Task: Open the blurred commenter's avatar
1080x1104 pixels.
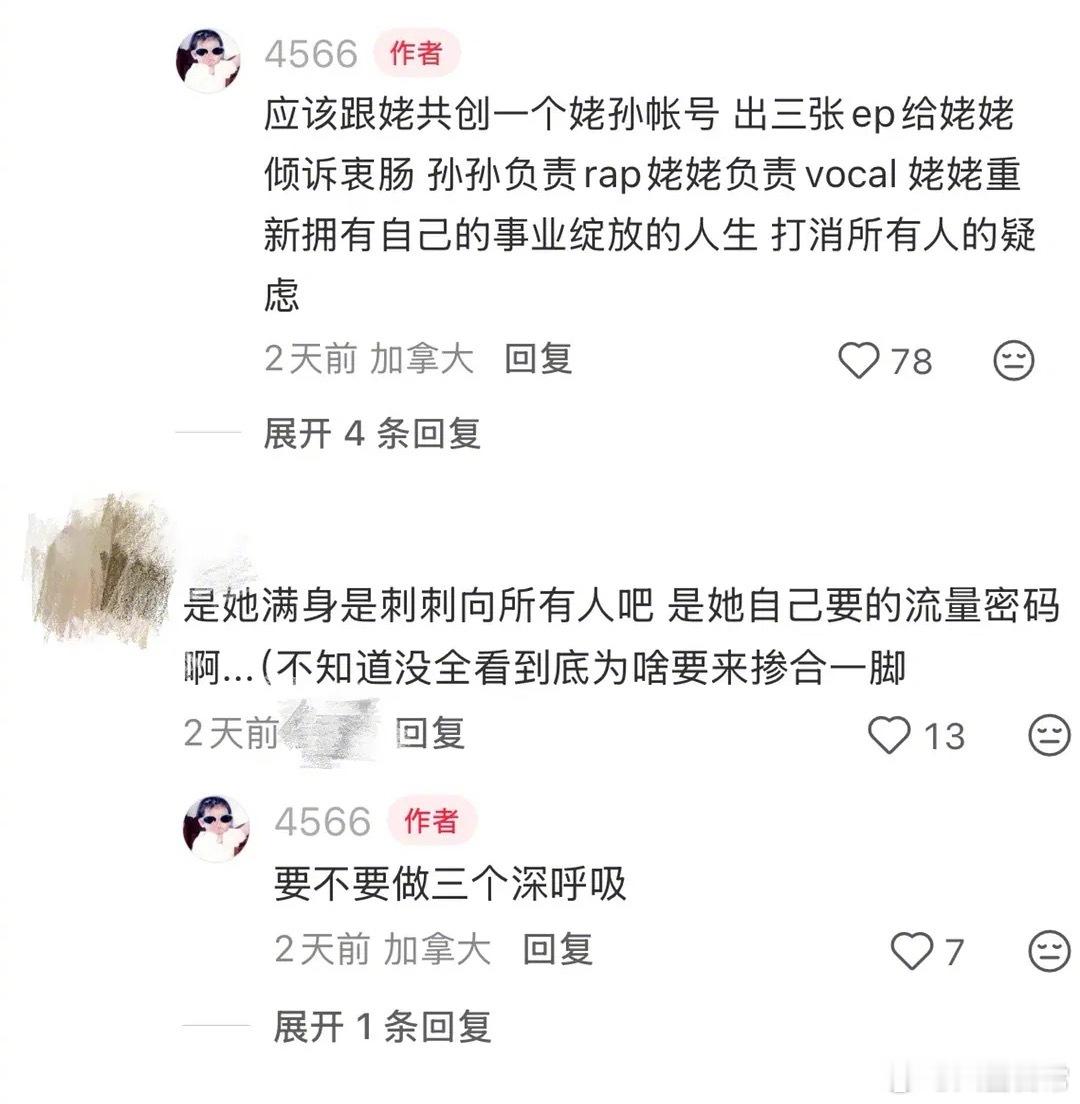Action: [x=97, y=568]
